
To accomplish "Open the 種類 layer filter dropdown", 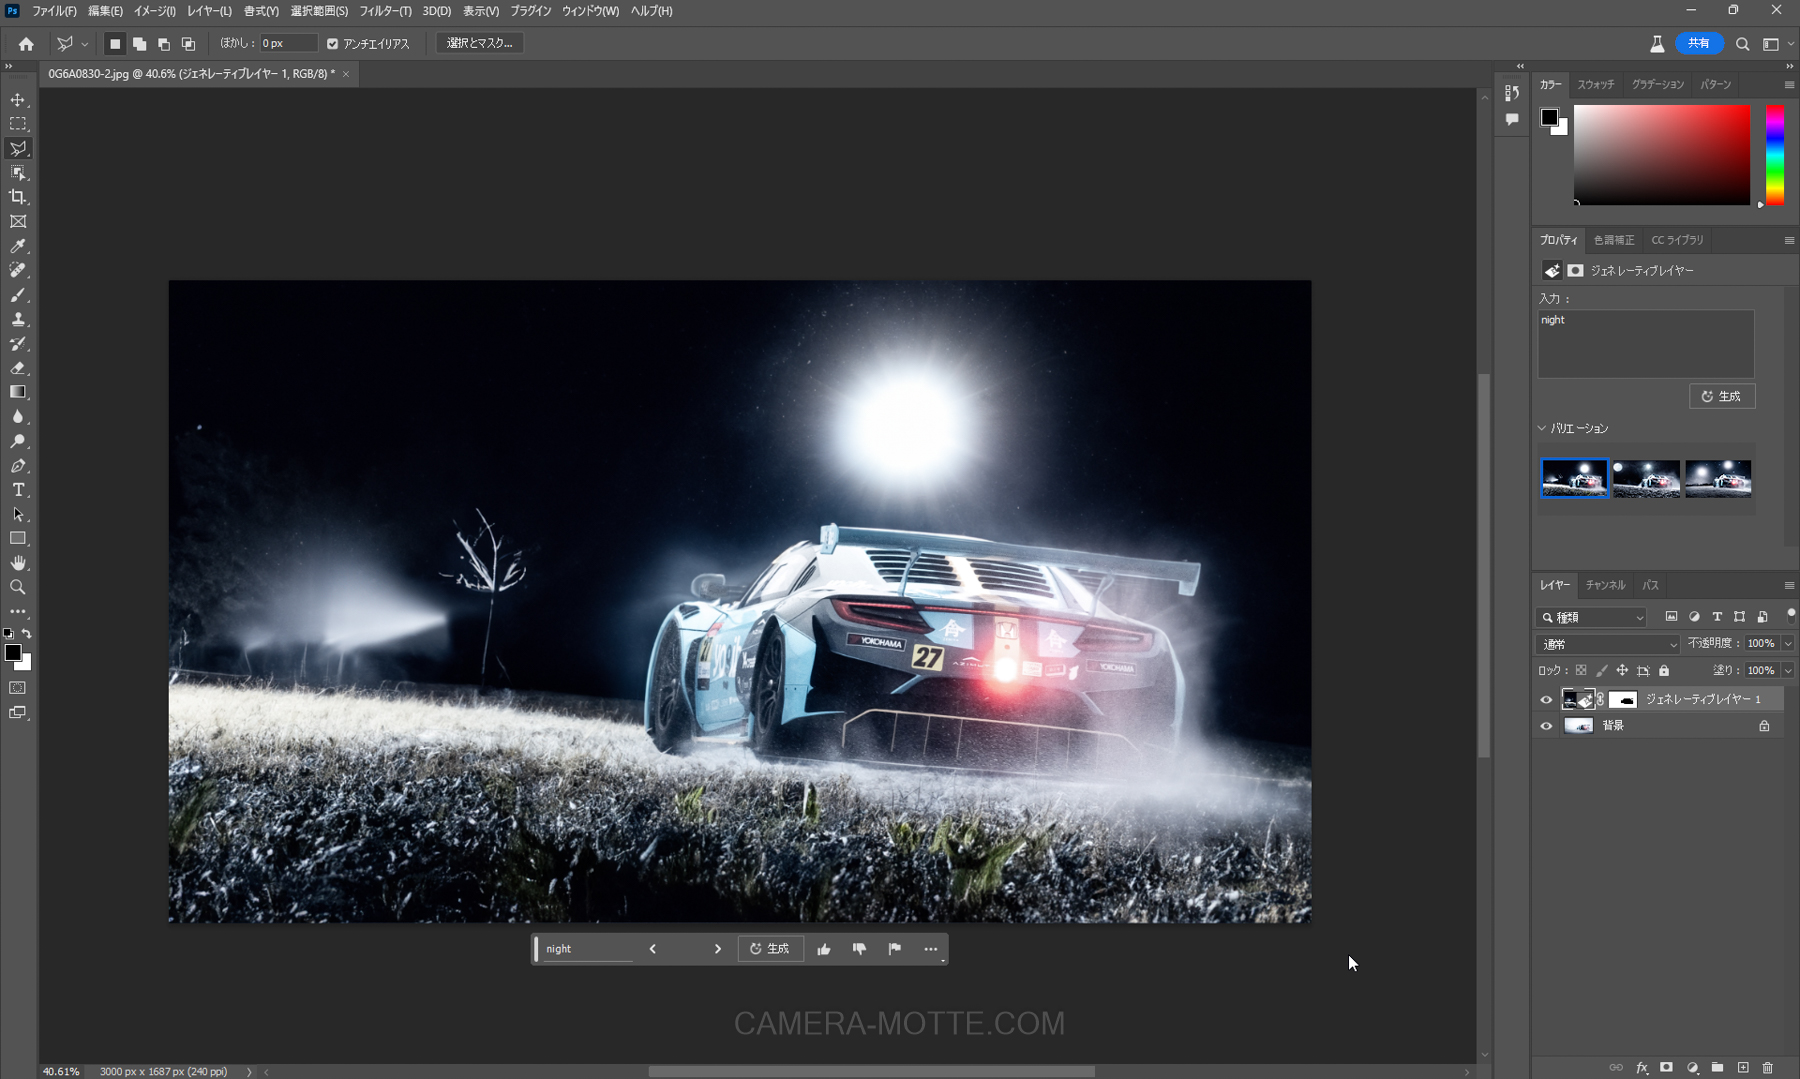I will click(1592, 617).
